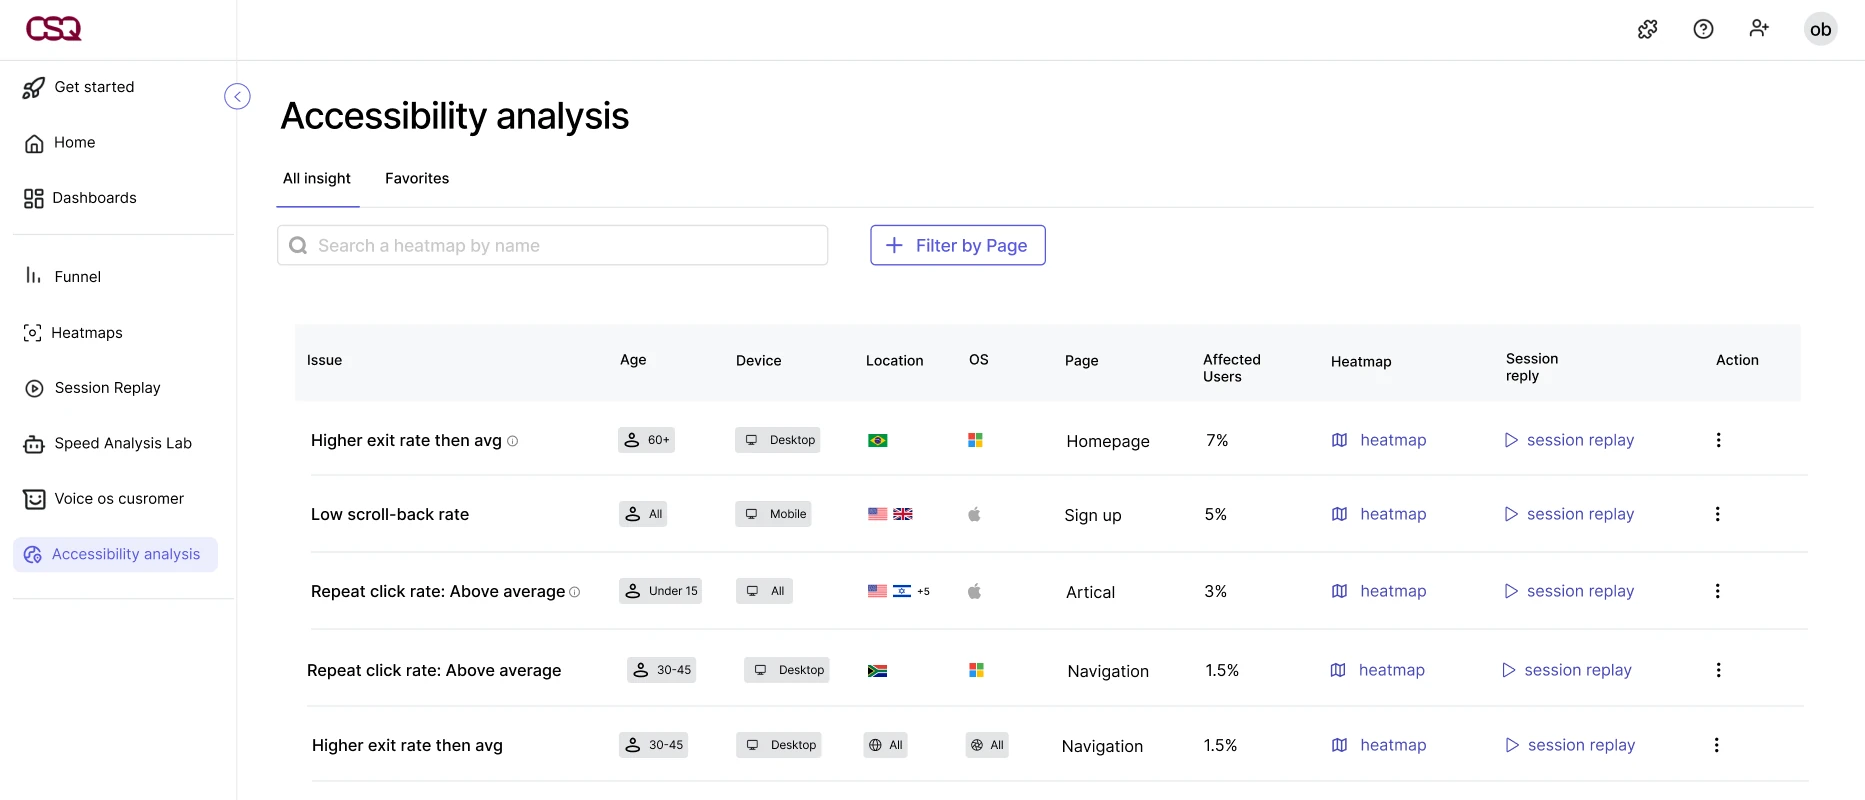1865x800 pixels.
Task: Click the Homepage page cell
Action: [1108, 441]
